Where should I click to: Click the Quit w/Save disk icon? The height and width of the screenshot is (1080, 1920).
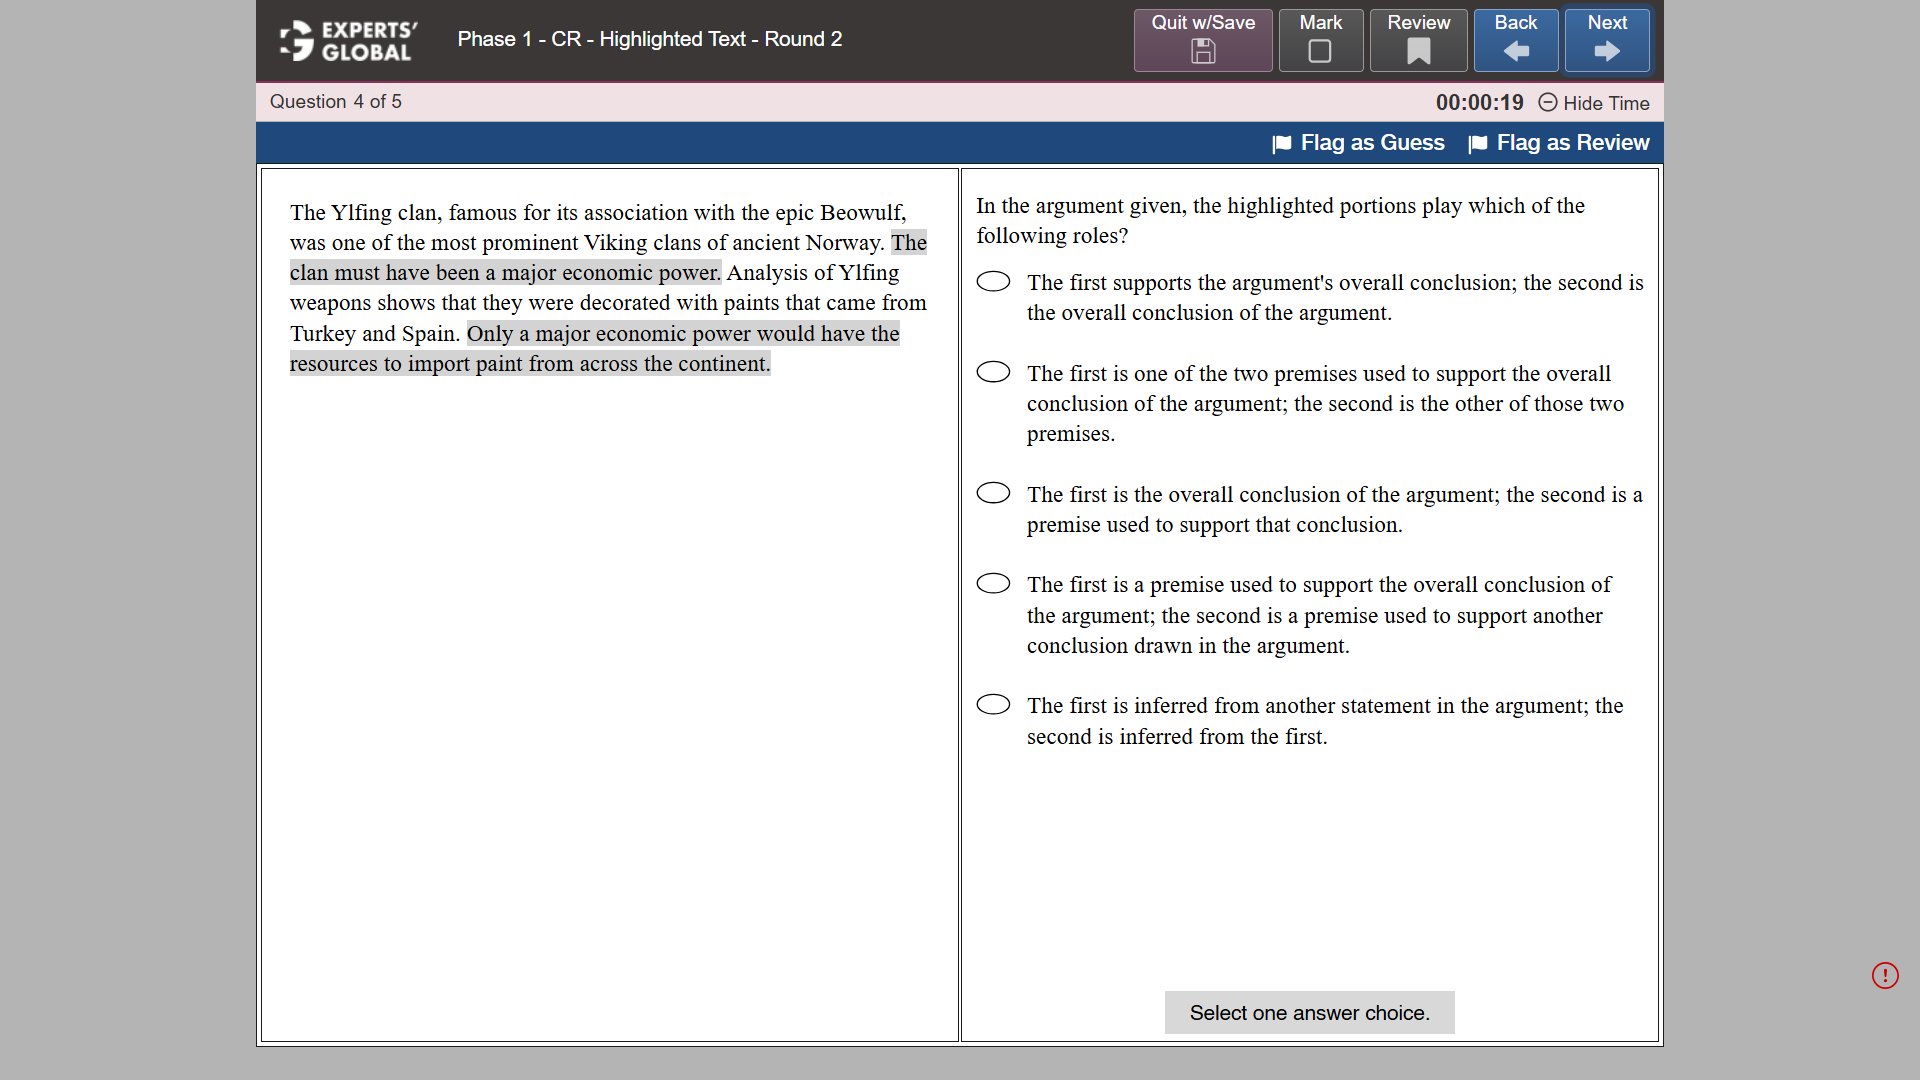(x=1202, y=52)
